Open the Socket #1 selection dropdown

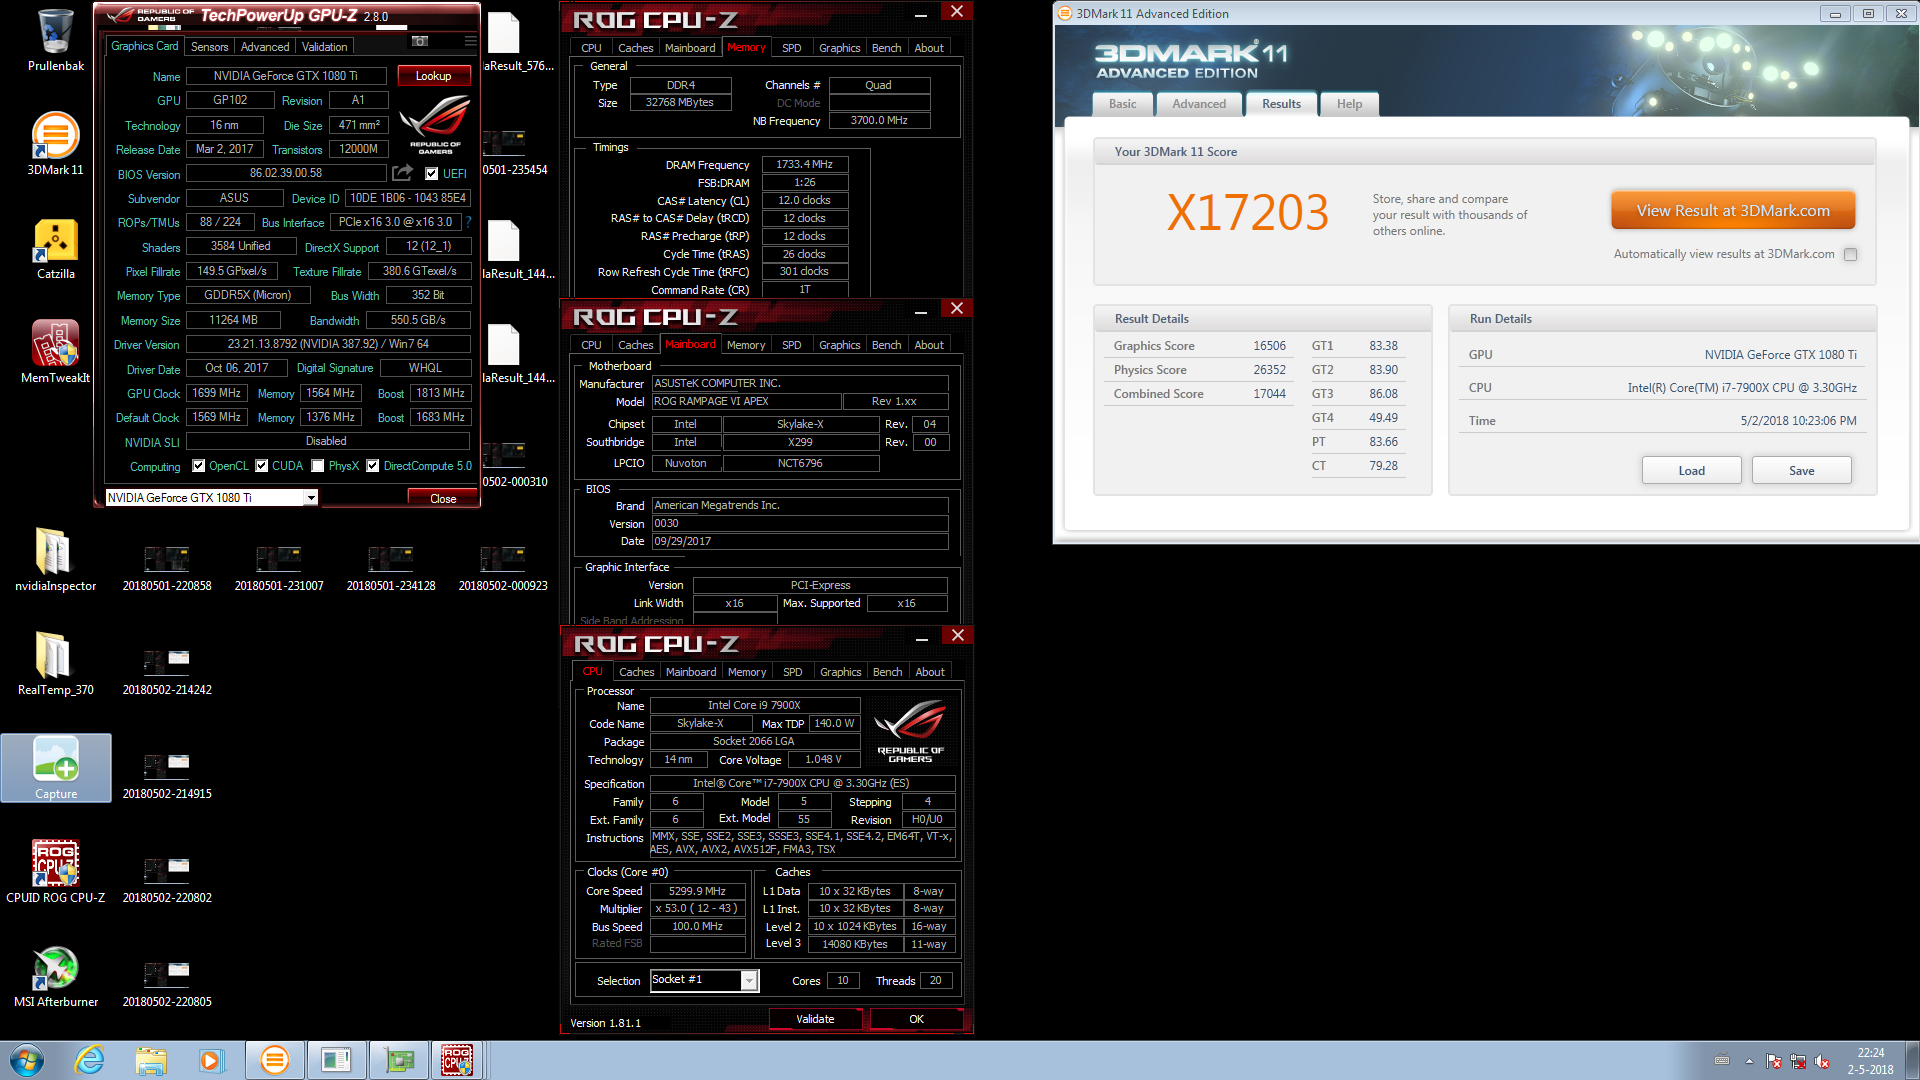pos(749,981)
